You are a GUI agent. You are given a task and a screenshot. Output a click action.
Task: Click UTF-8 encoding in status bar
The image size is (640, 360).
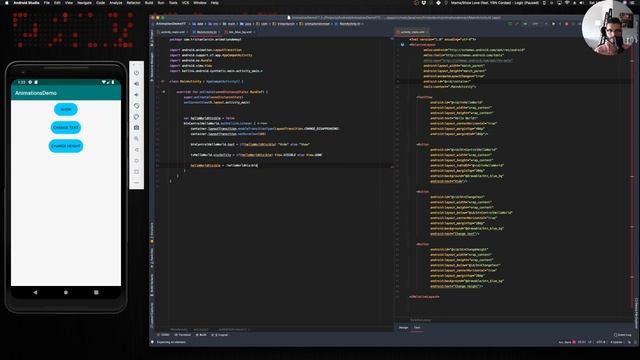[601, 342]
